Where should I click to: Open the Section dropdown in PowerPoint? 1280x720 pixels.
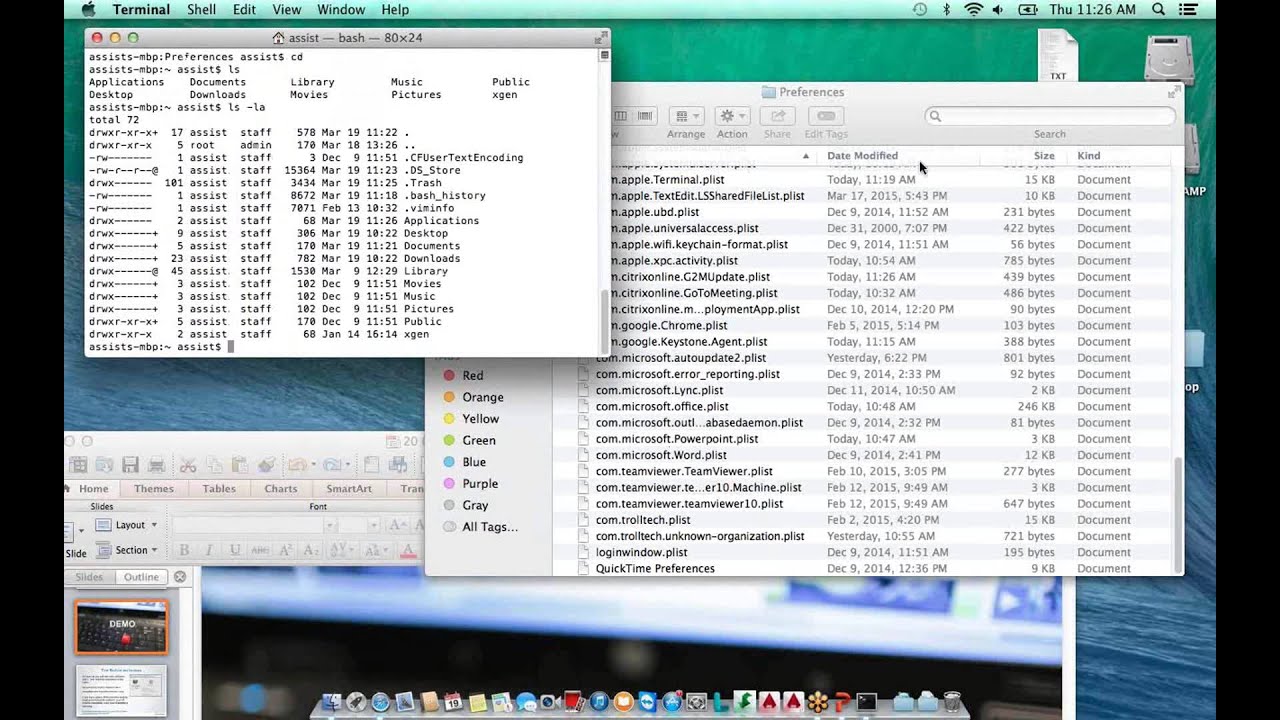point(127,550)
